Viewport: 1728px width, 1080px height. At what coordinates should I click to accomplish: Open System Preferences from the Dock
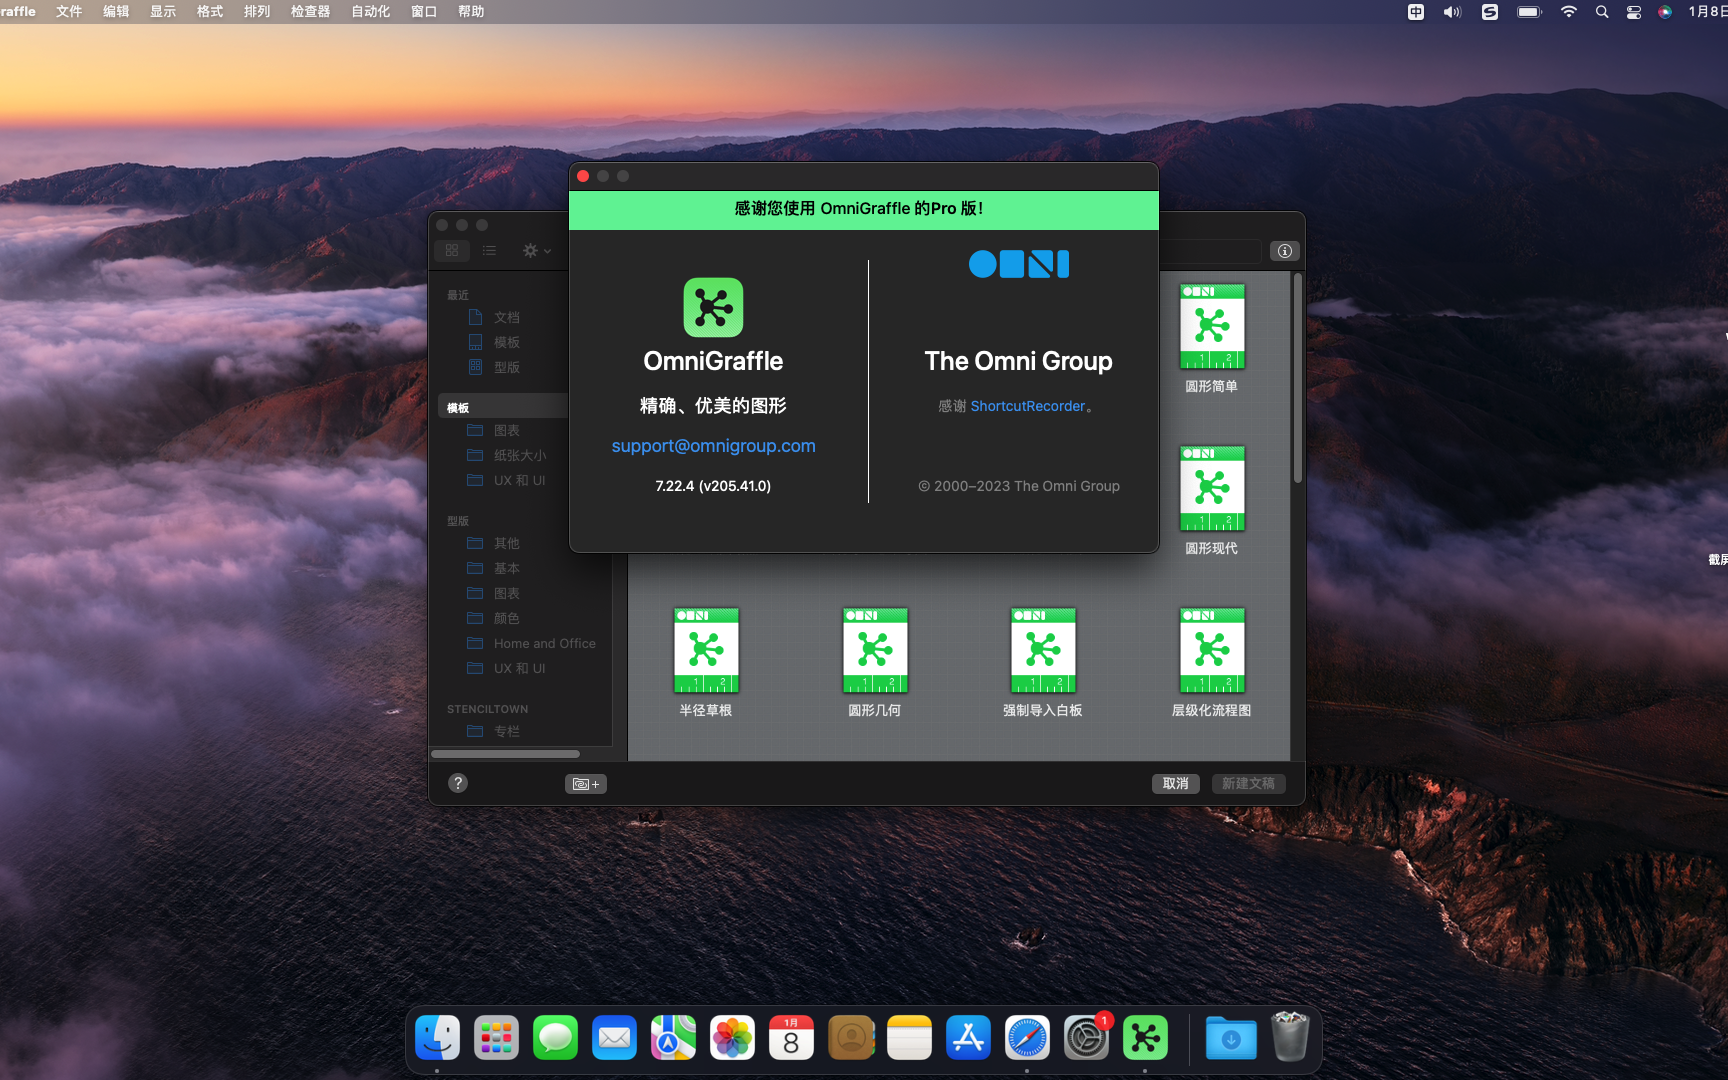(1086, 1038)
